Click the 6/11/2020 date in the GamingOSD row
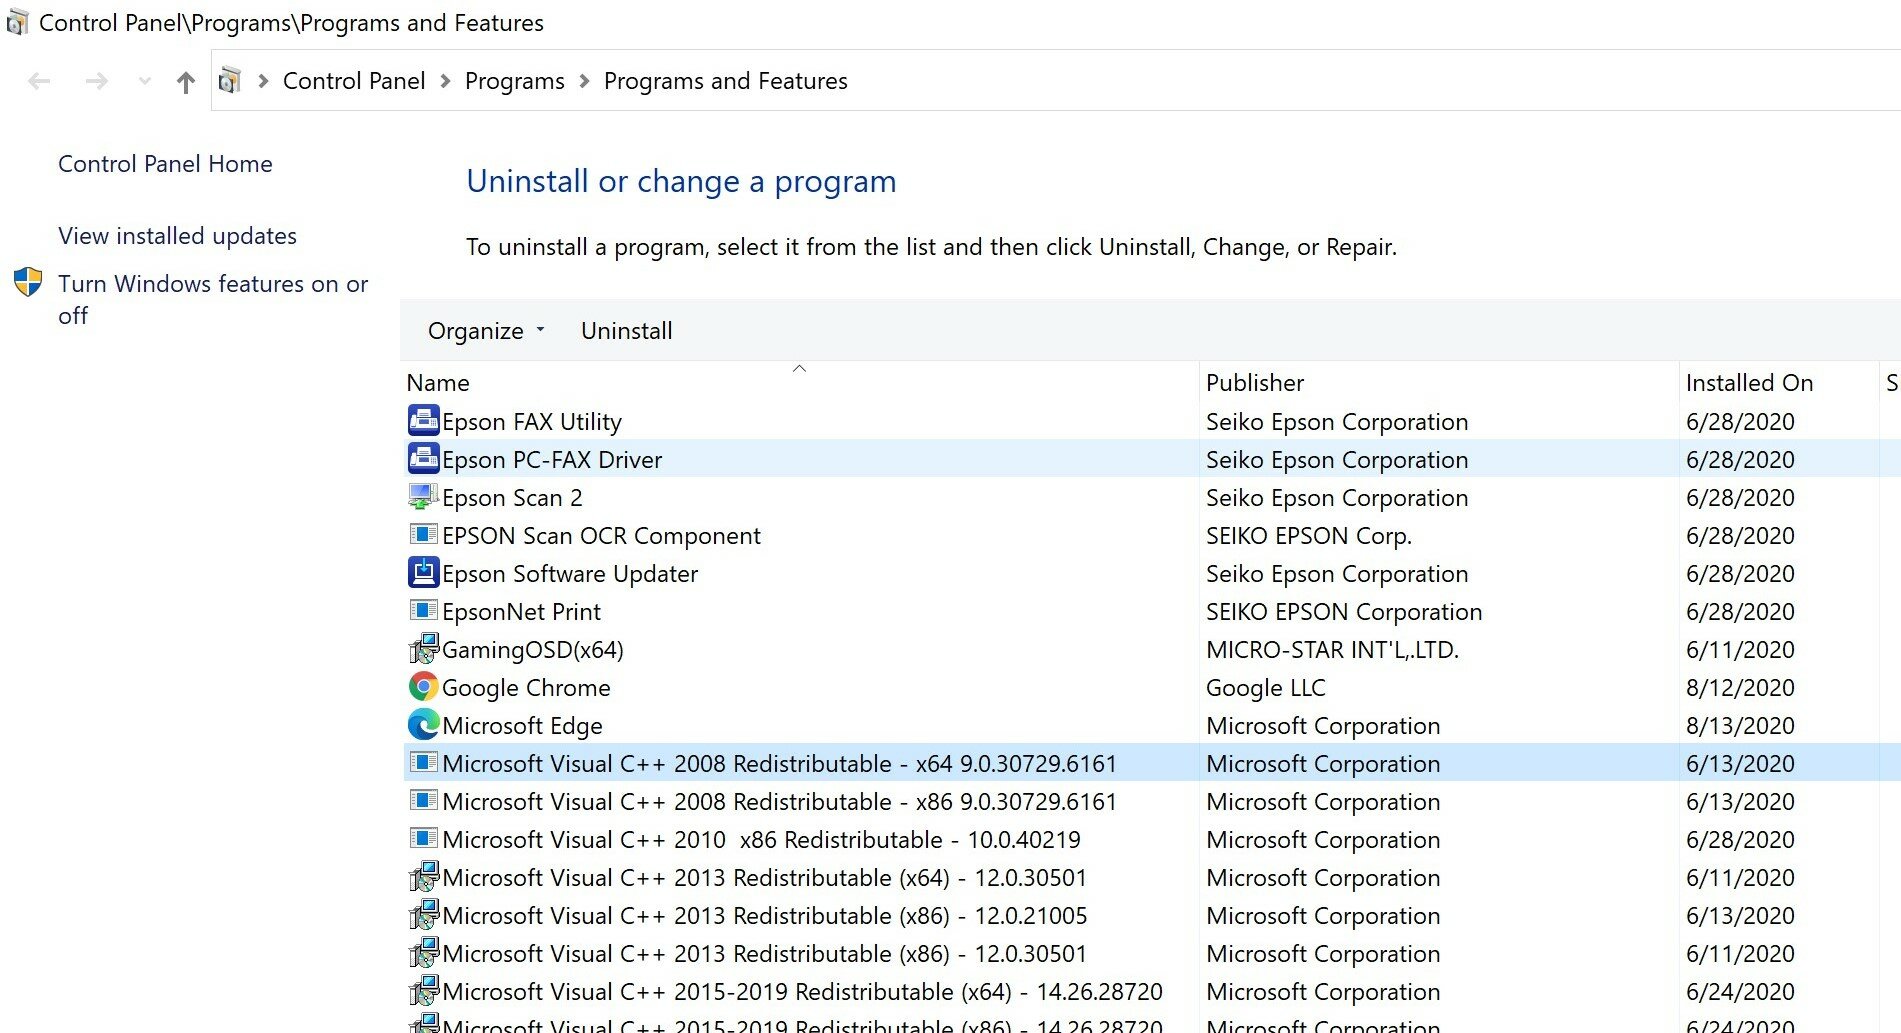The image size is (1901, 1033). pos(1740,650)
